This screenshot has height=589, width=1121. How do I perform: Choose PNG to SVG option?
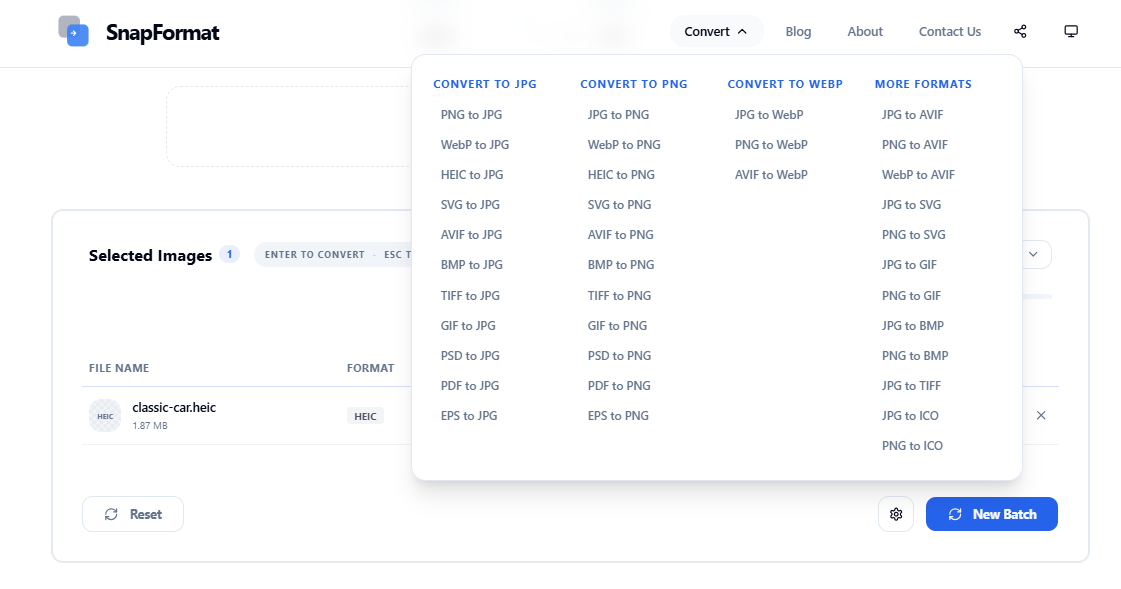pos(914,234)
